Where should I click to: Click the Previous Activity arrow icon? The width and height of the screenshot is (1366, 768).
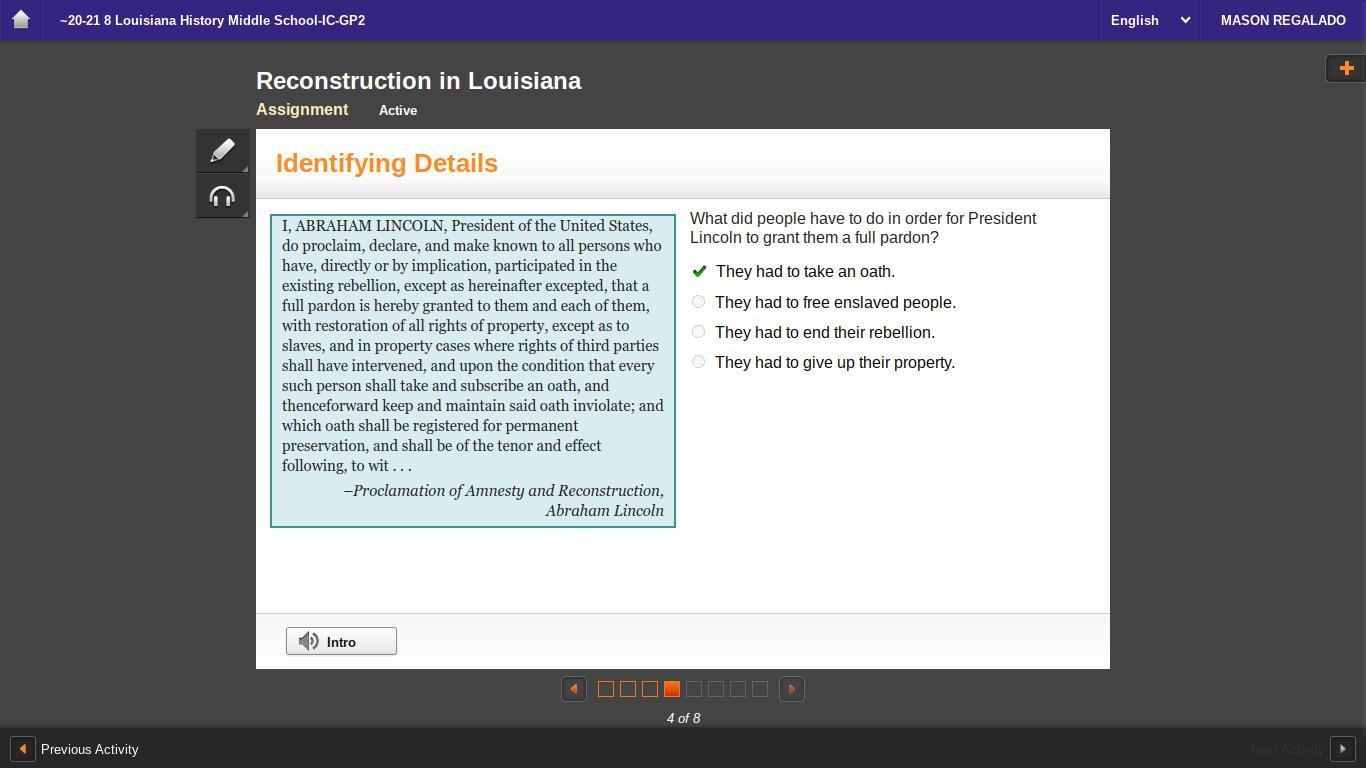coord(22,749)
